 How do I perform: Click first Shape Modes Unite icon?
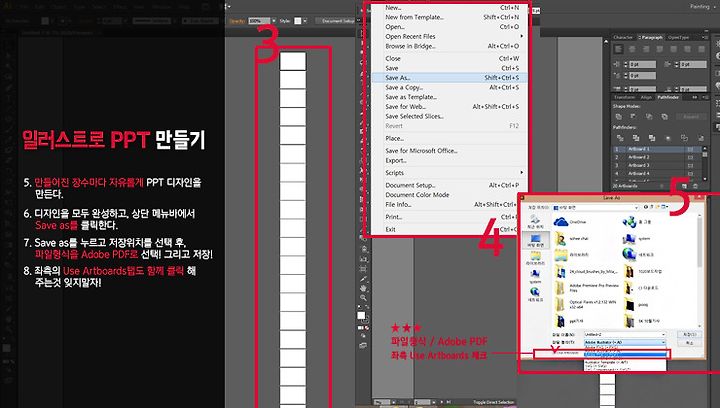point(619,117)
